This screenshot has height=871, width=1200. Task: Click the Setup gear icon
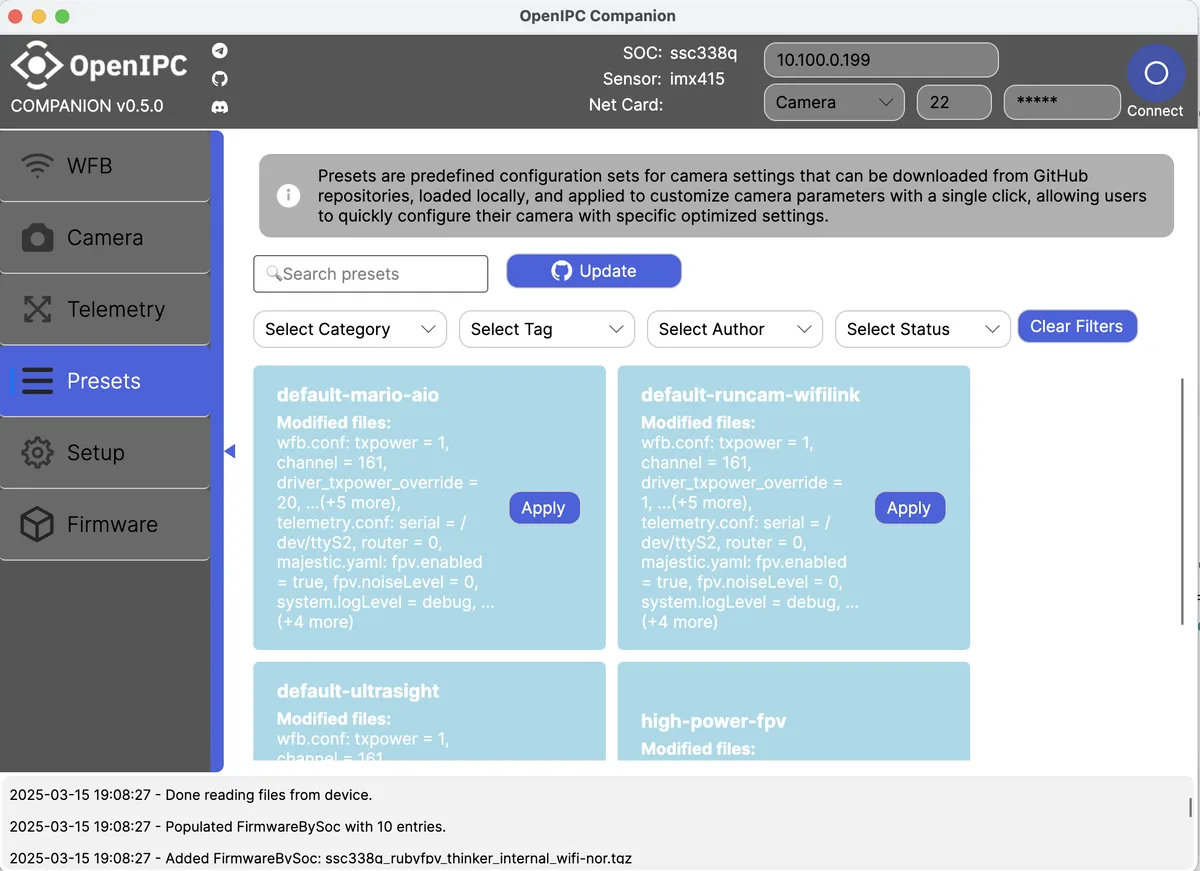(37, 453)
